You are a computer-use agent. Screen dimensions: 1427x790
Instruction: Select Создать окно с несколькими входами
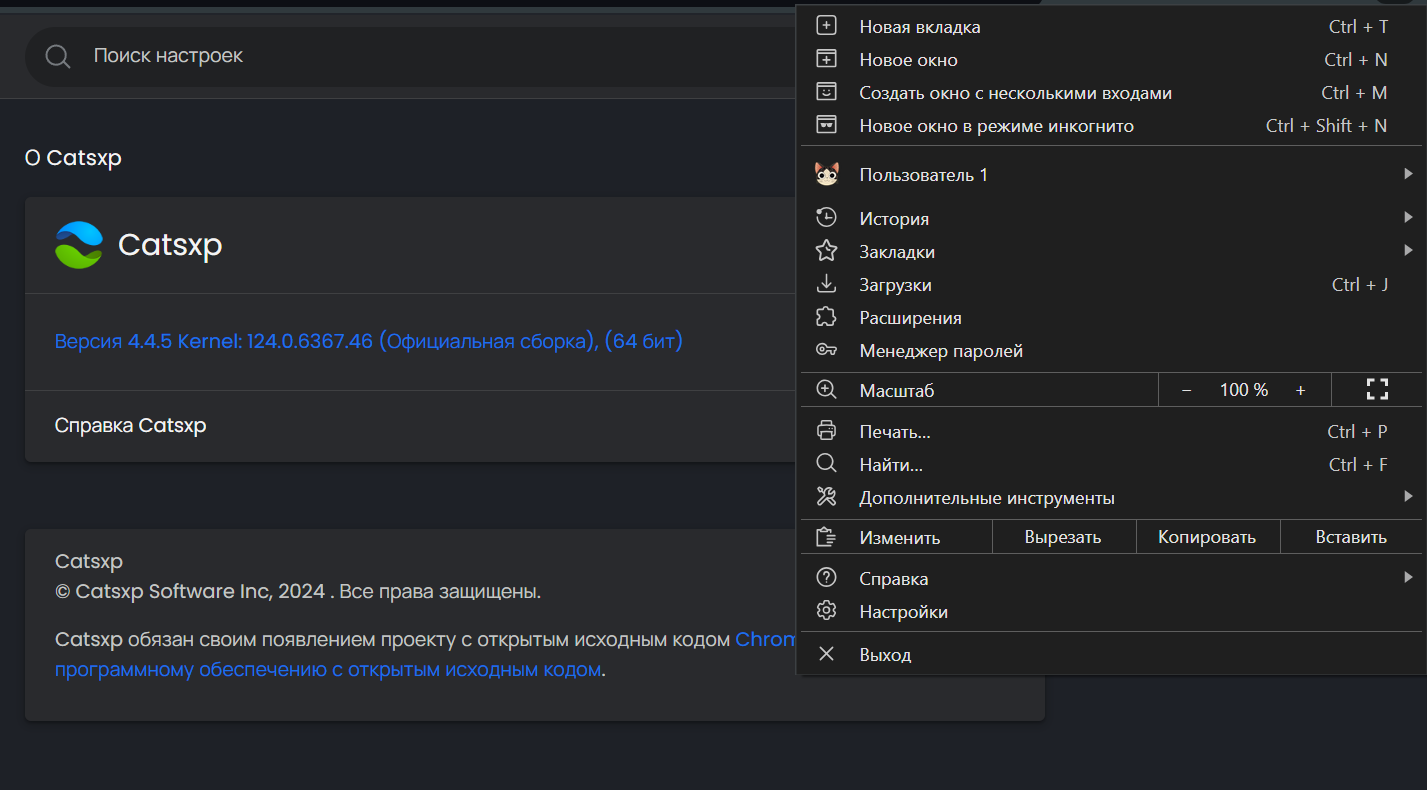click(1111, 93)
